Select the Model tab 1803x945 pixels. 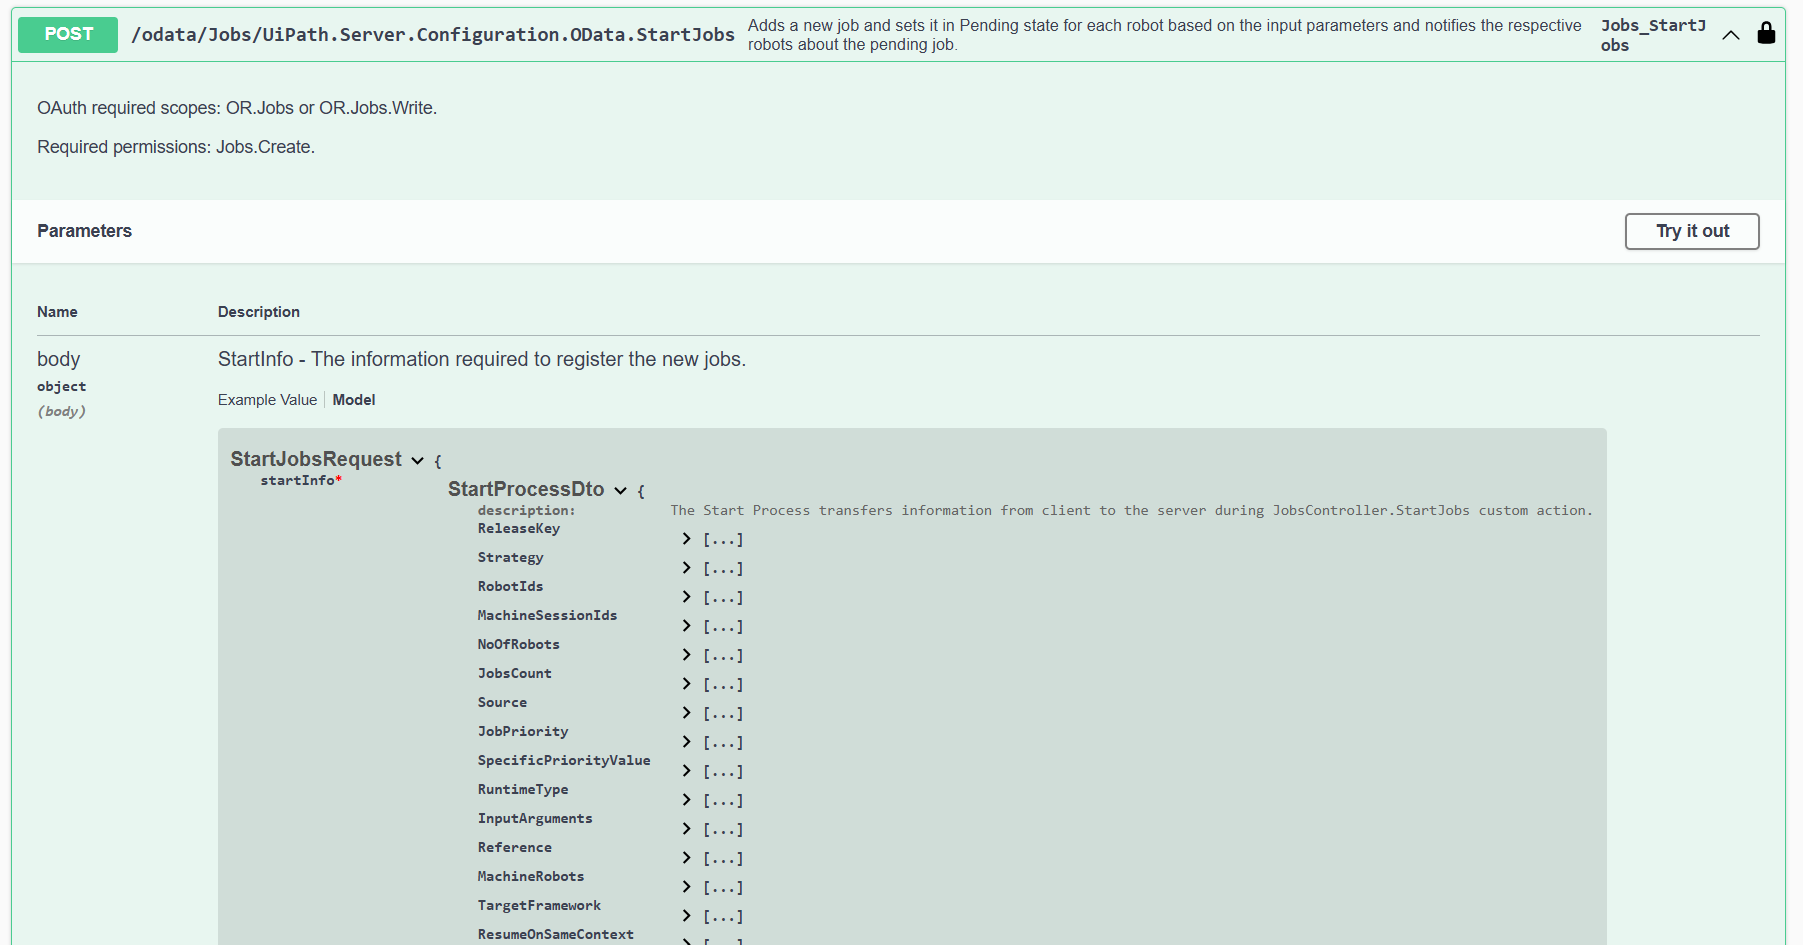(x=354, y=400)
